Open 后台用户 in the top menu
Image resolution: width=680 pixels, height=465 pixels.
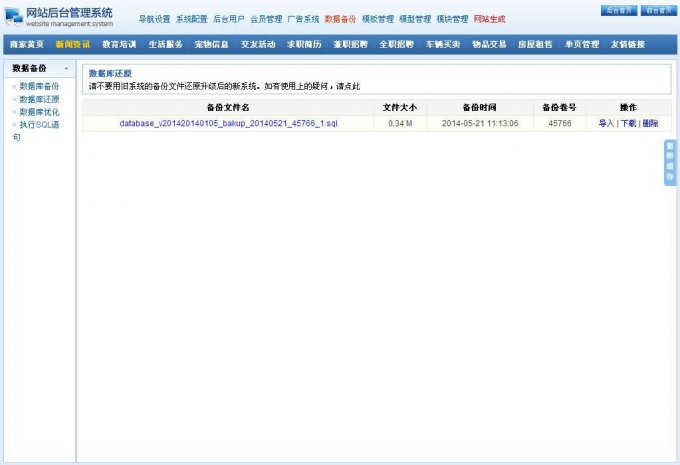coord(229,19)
